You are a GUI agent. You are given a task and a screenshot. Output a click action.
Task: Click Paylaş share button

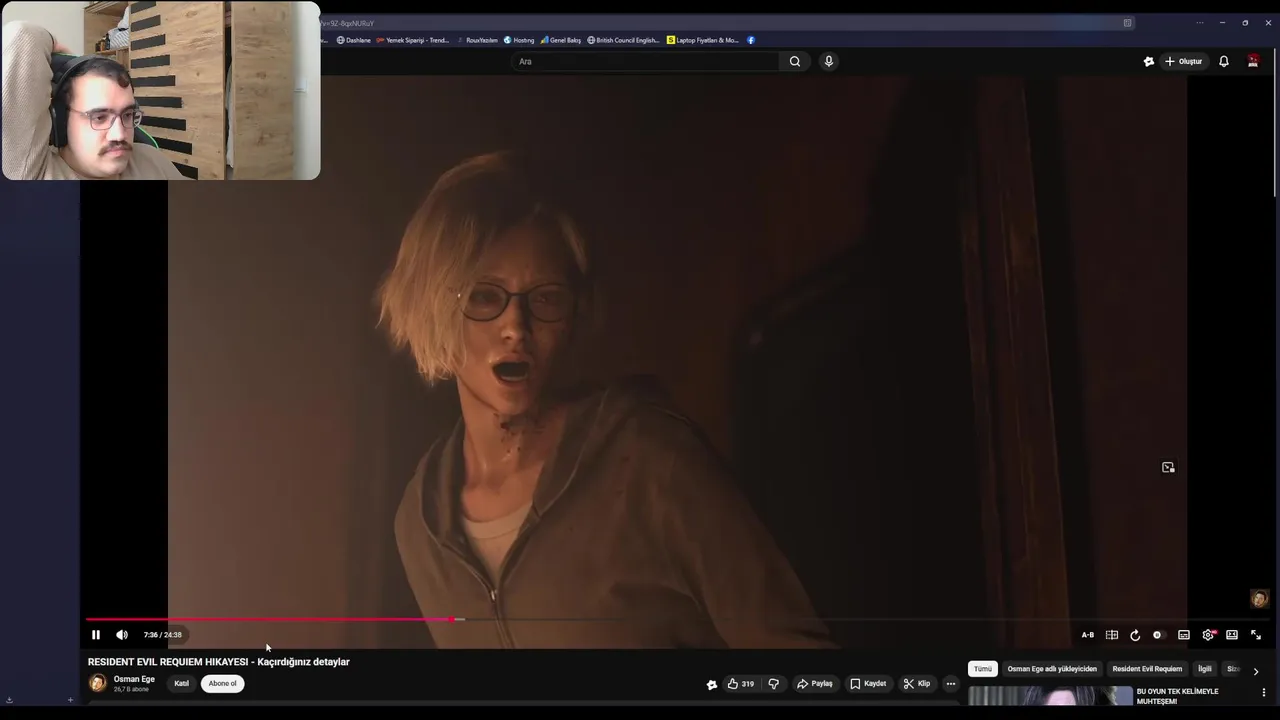[815, 684]
